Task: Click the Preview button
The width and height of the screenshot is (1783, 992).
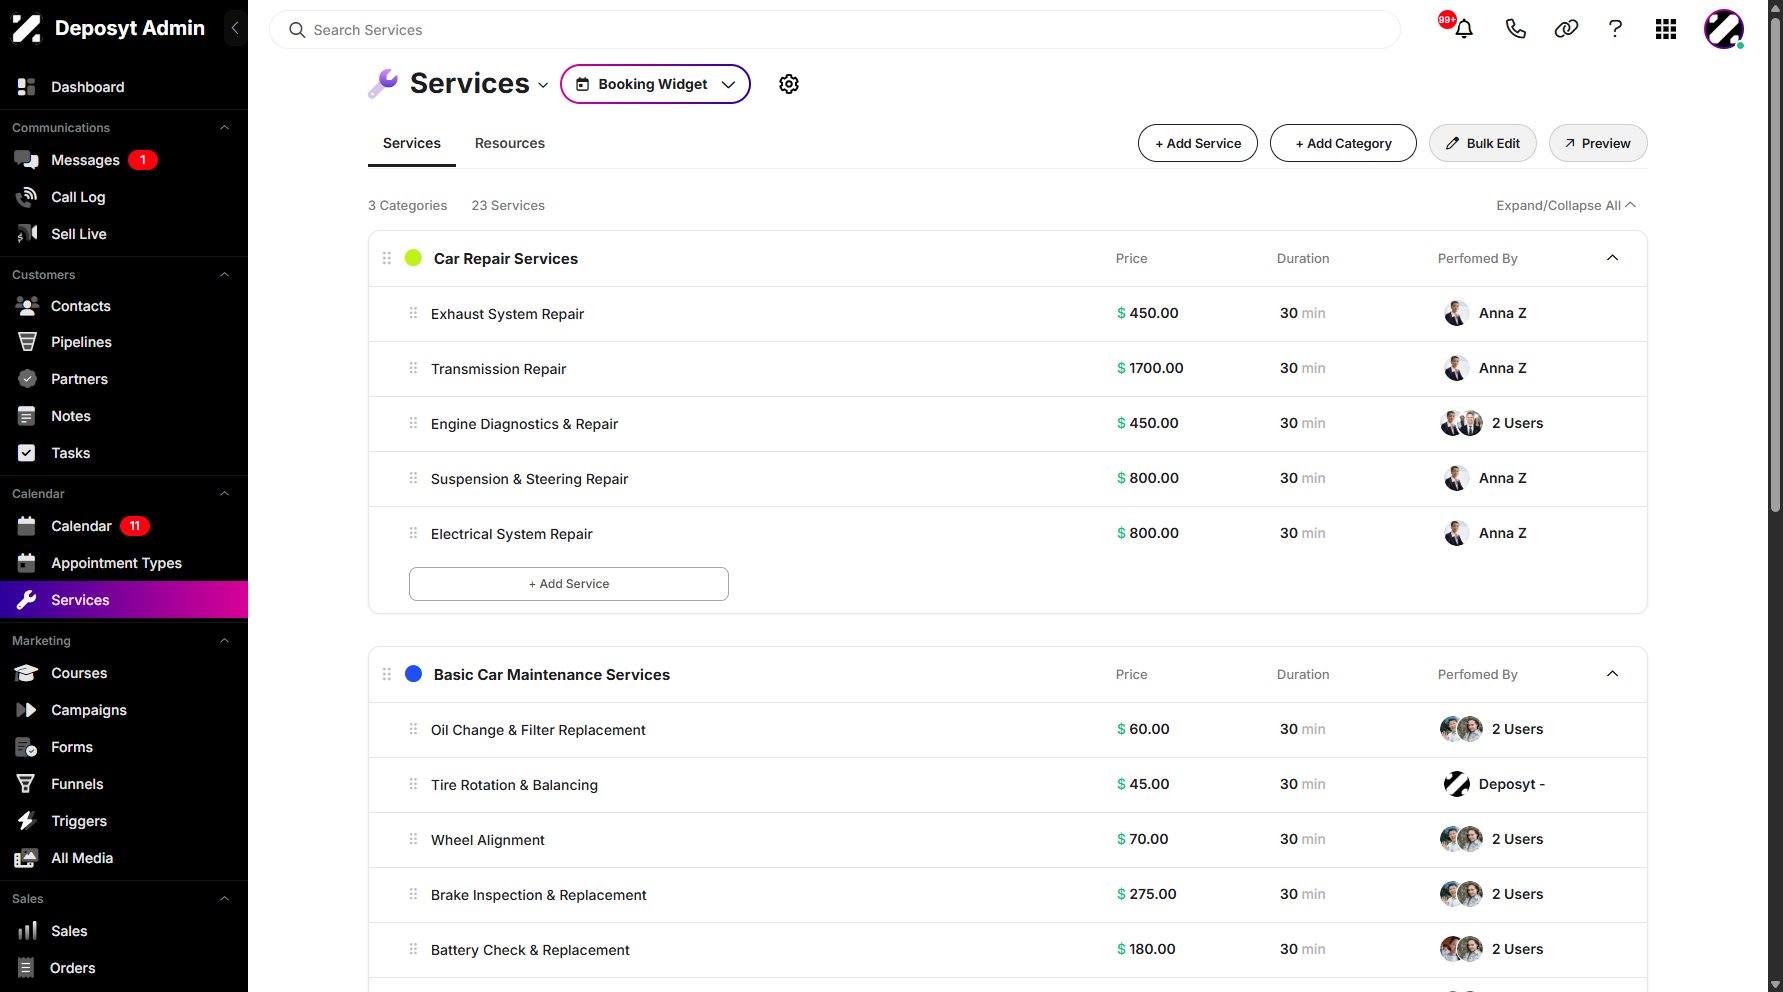Action: 1598,143
